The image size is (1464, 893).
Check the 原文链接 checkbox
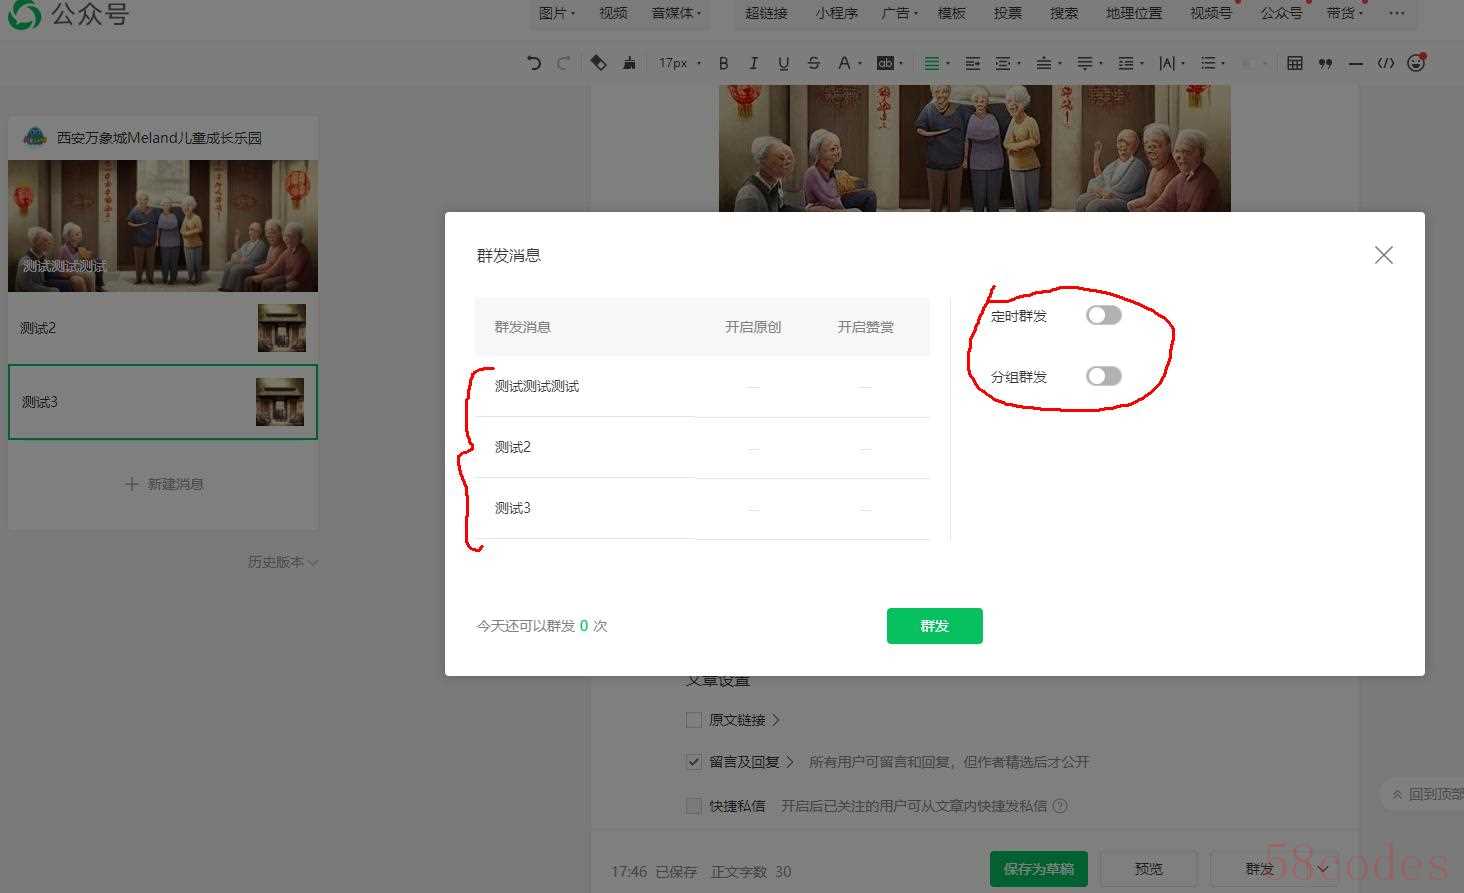click(694, 720)
